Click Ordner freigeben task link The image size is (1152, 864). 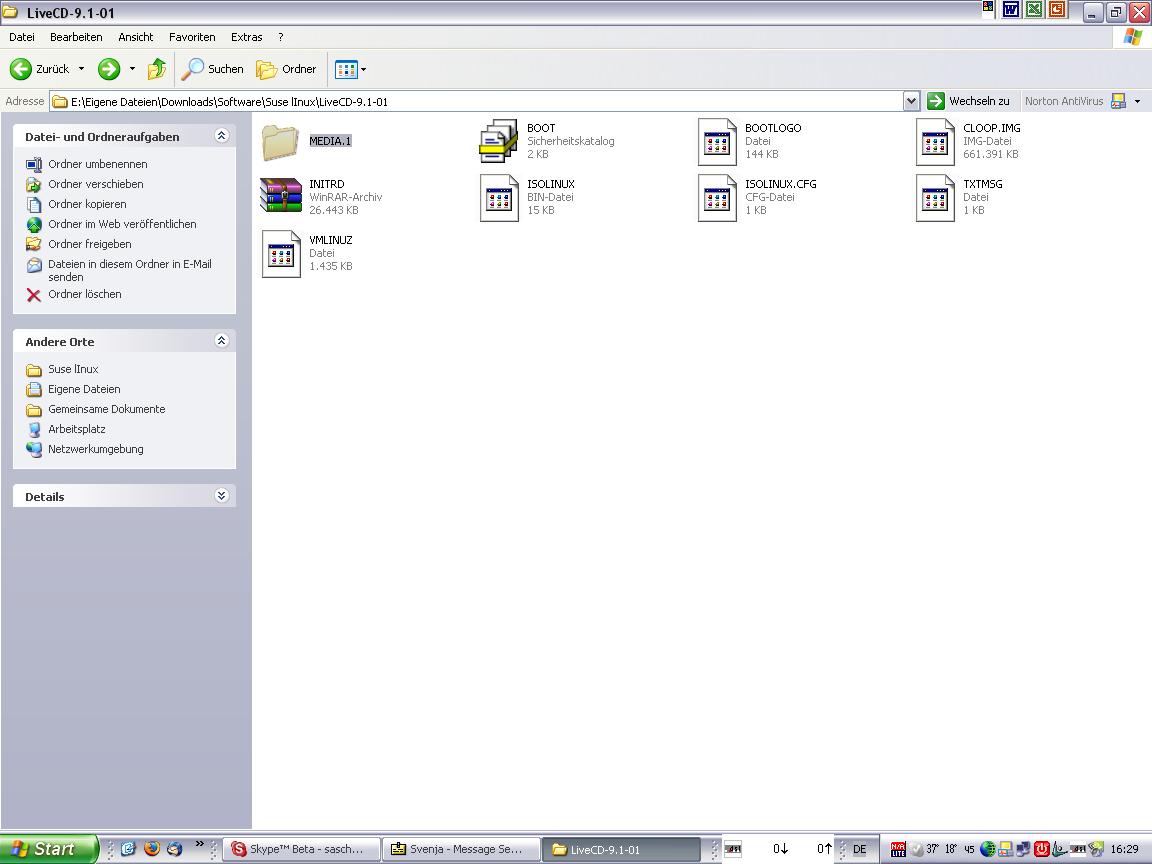90,244
